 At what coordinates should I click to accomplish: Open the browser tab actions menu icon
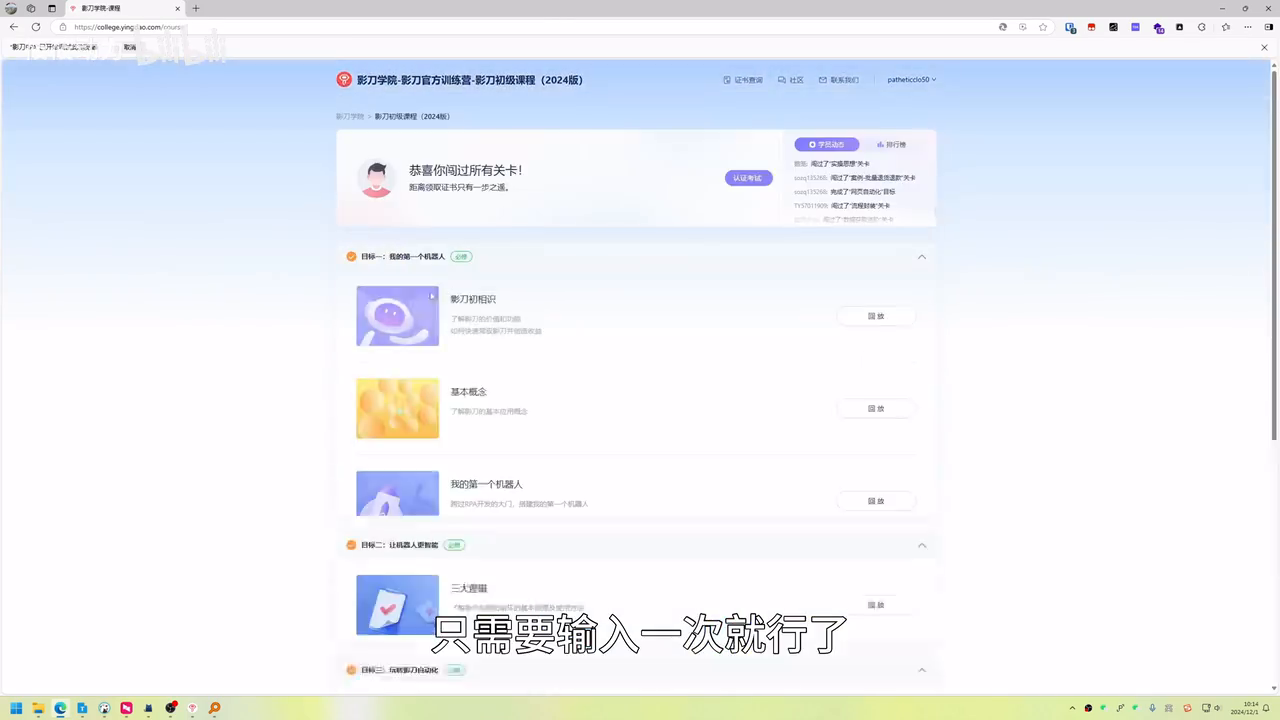point(52,8)
